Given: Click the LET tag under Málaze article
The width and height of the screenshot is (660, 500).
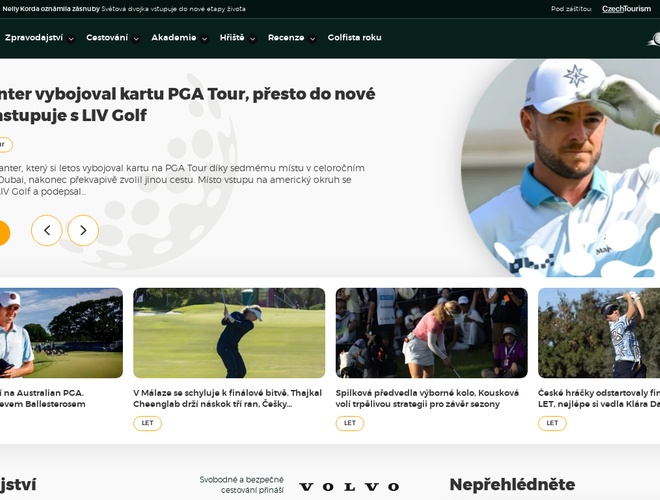Looking at the screenshot, I should coord(147,423).
